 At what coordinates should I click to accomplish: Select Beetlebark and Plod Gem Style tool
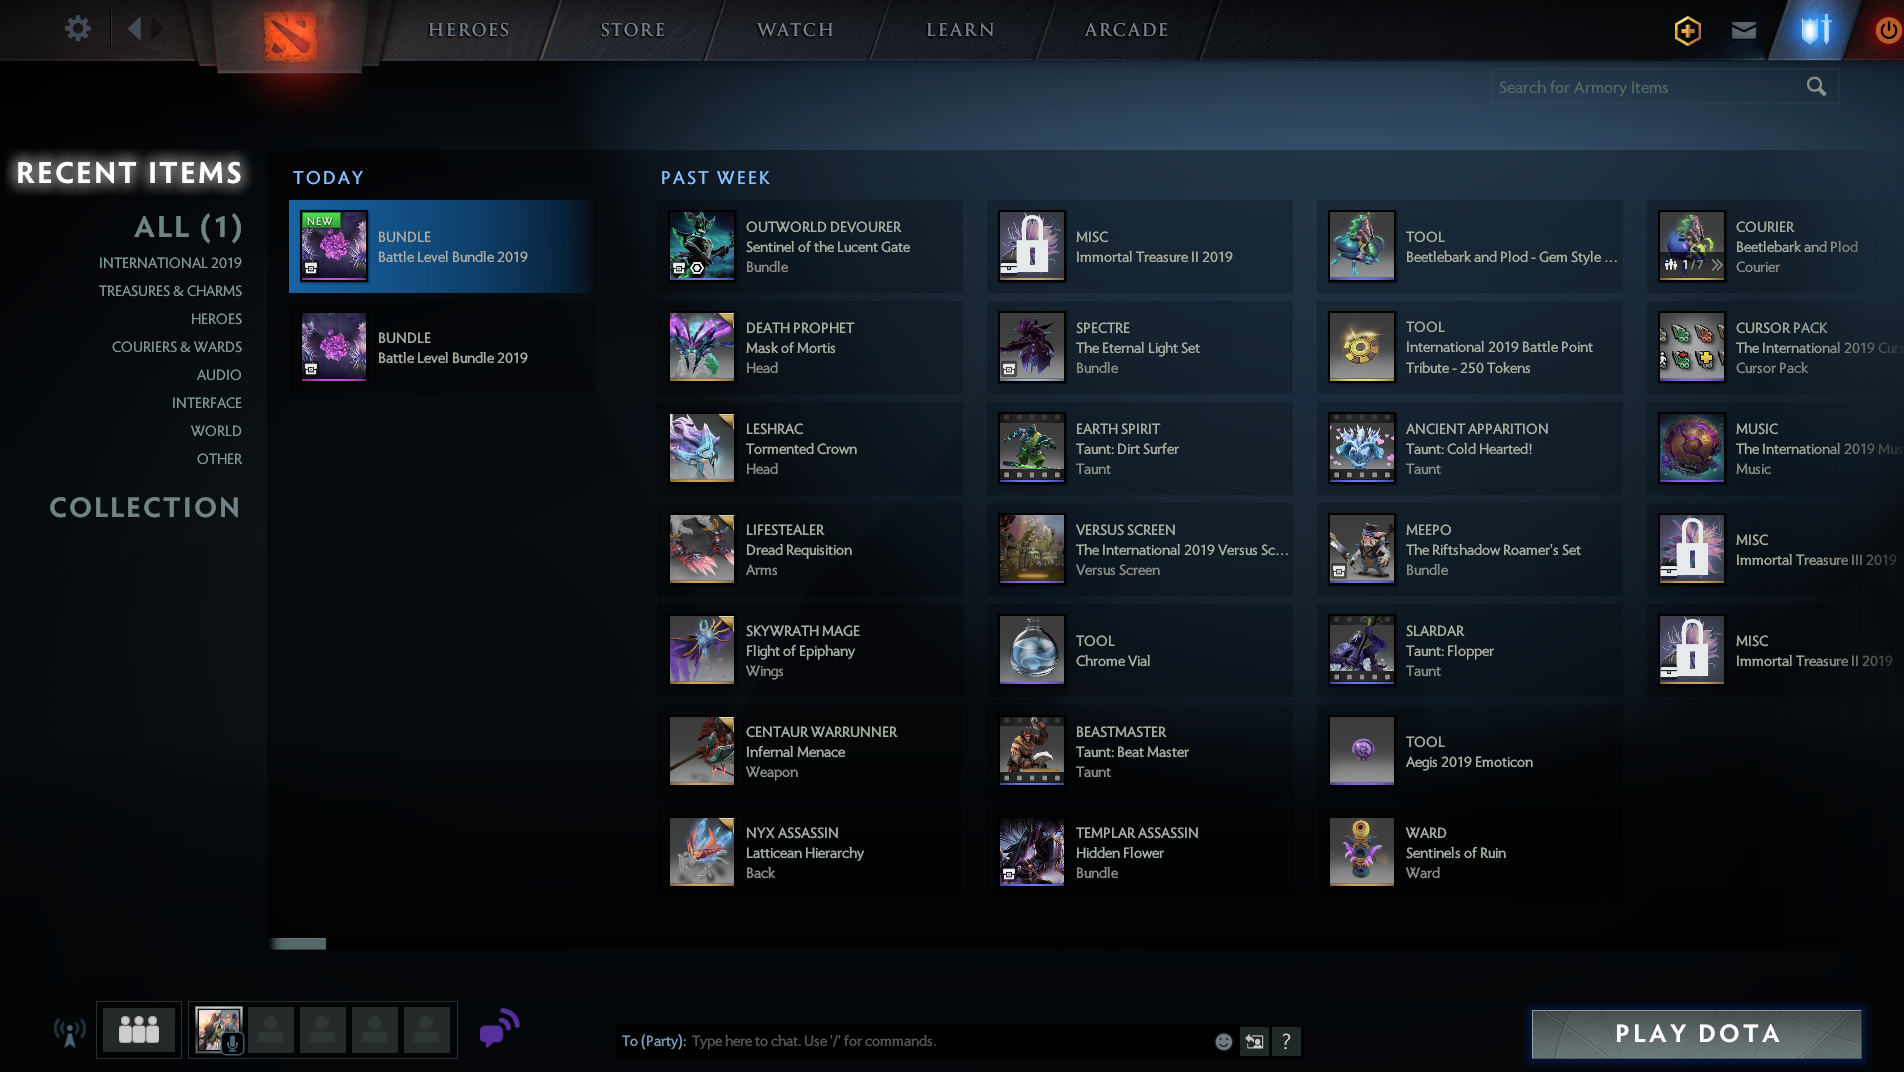[1470, 246]
